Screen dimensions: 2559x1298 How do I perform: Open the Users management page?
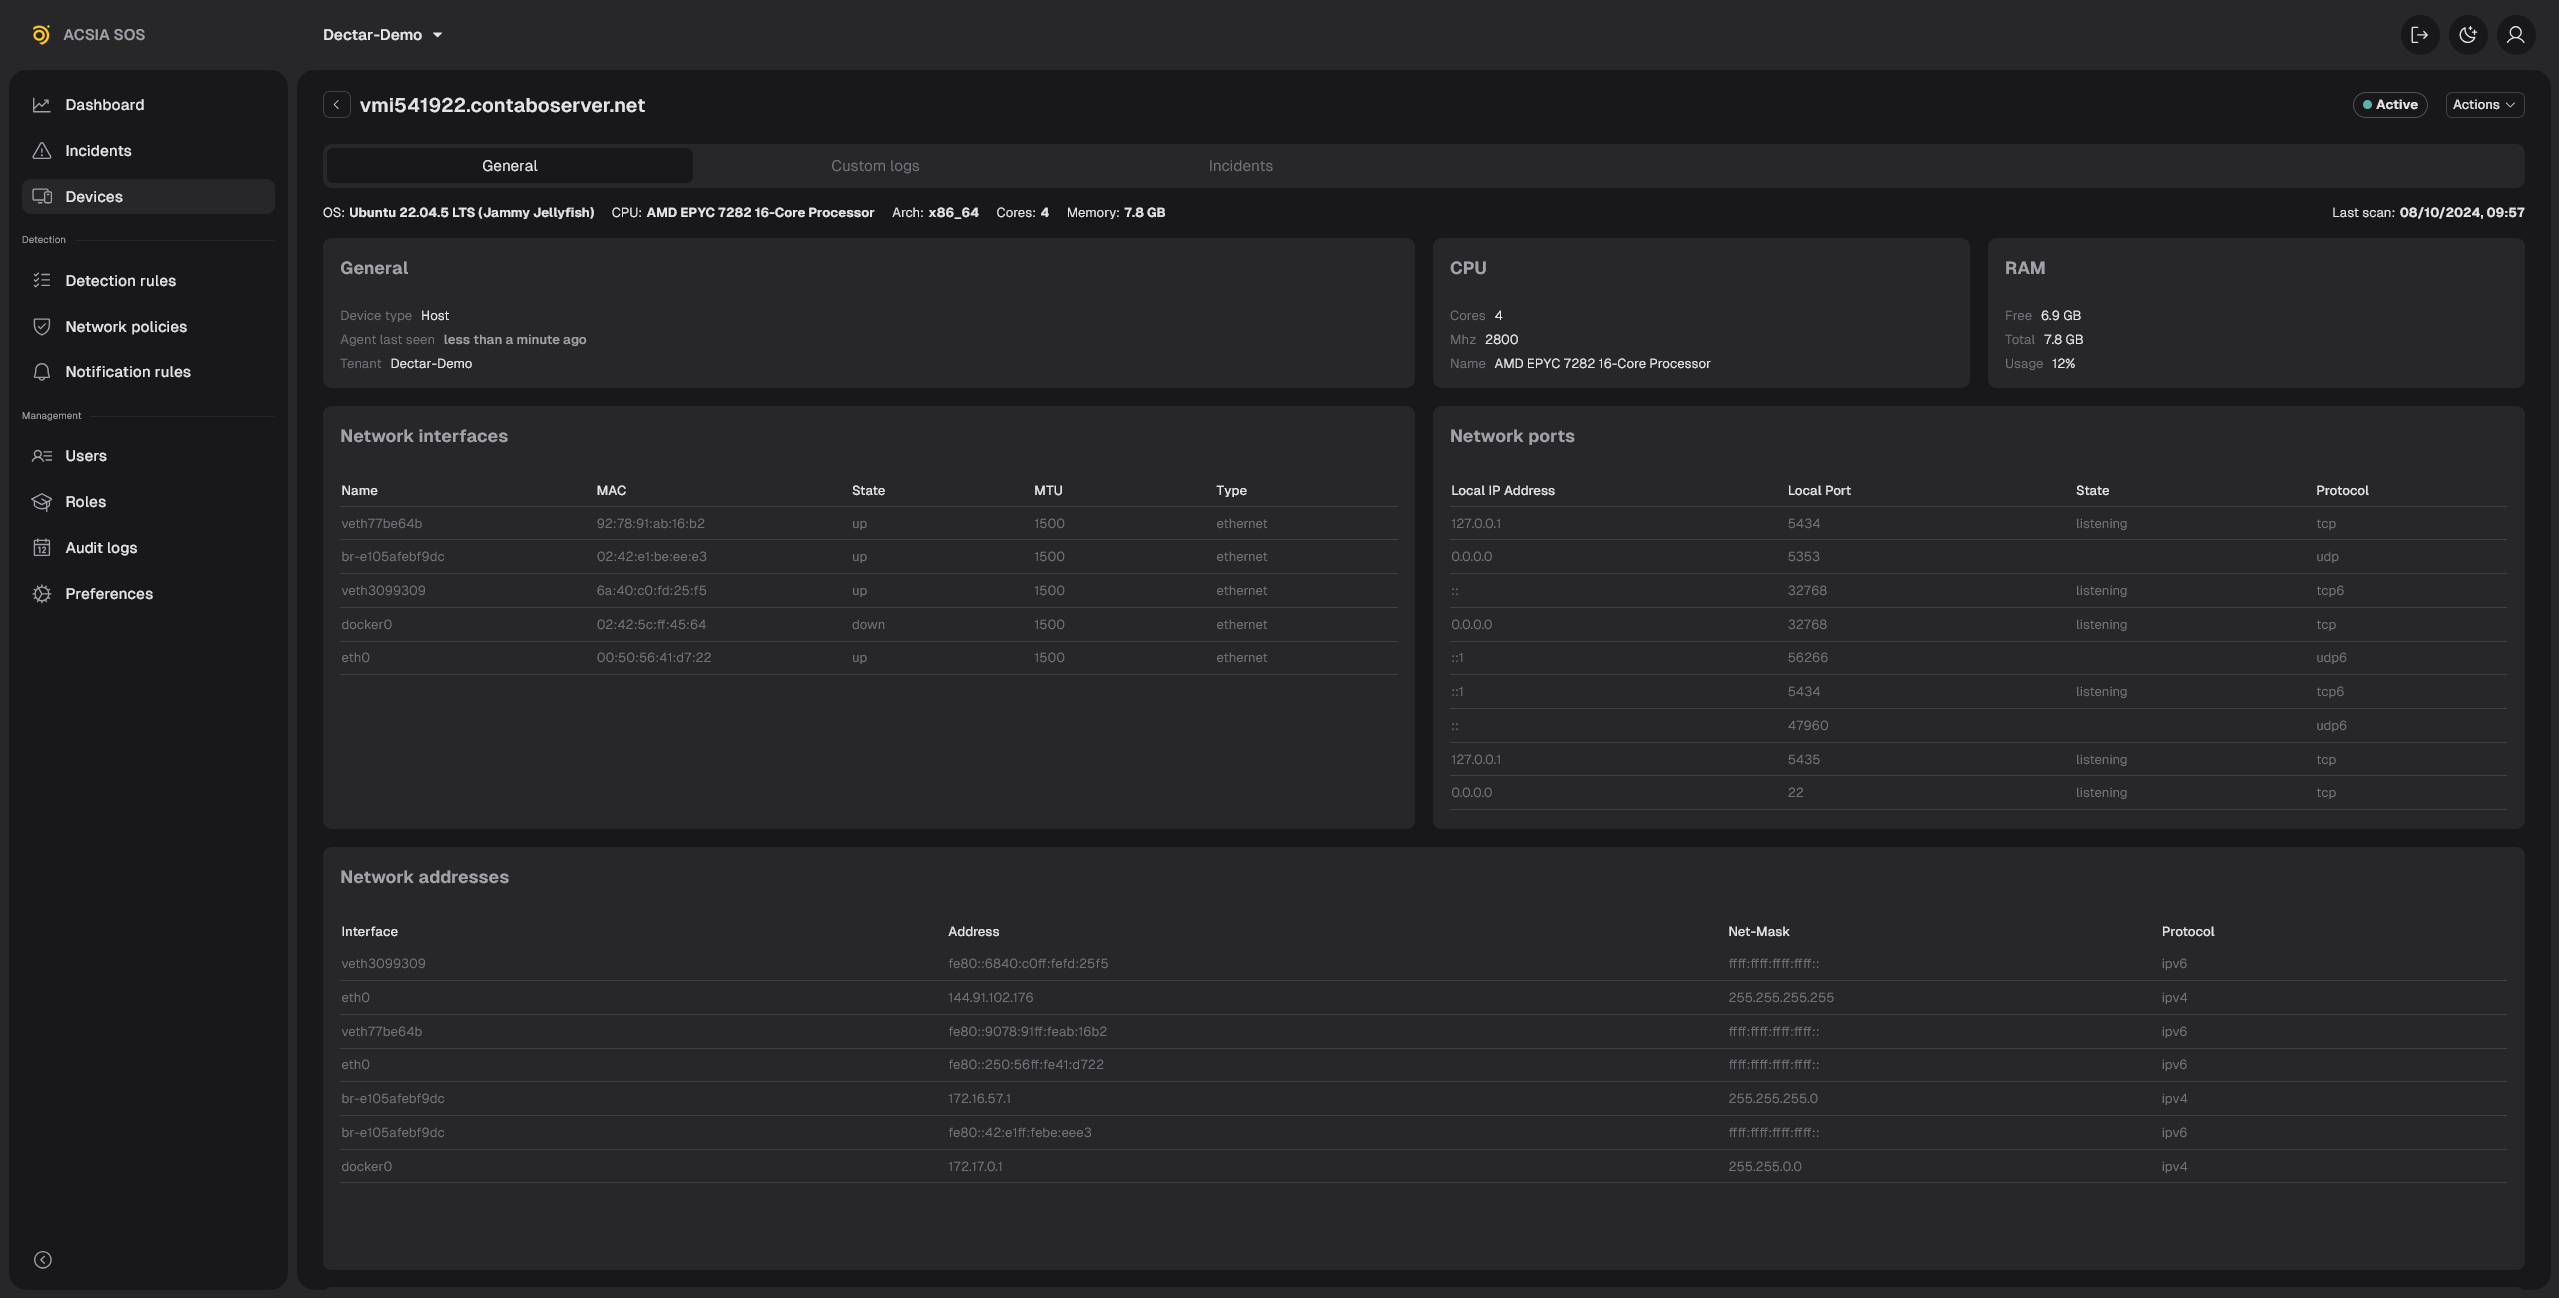click(148, 456)
